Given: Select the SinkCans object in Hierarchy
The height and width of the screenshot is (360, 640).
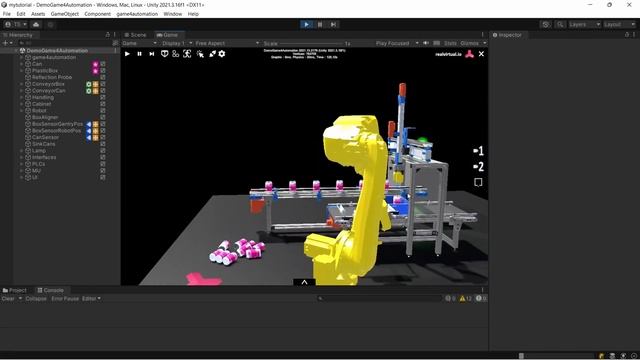Looking at the screenshot, I should (x=43, y=144).
